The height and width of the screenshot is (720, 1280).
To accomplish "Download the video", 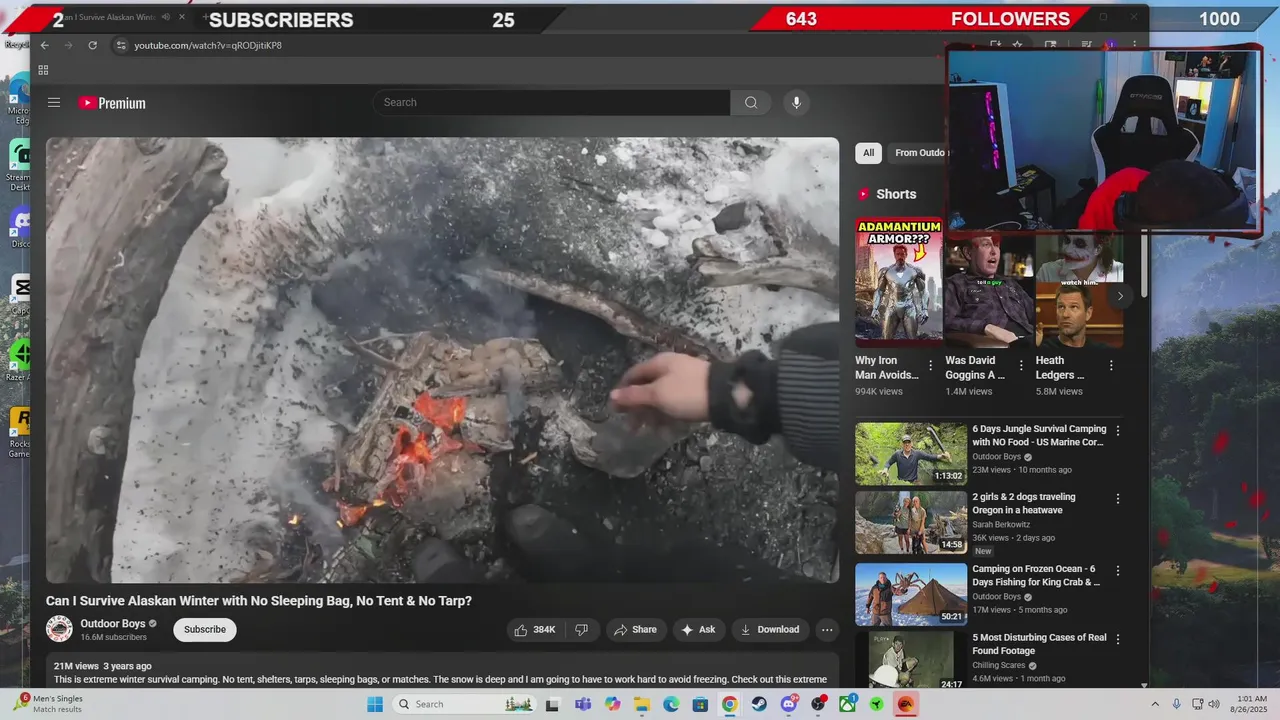I will point(770,630).
